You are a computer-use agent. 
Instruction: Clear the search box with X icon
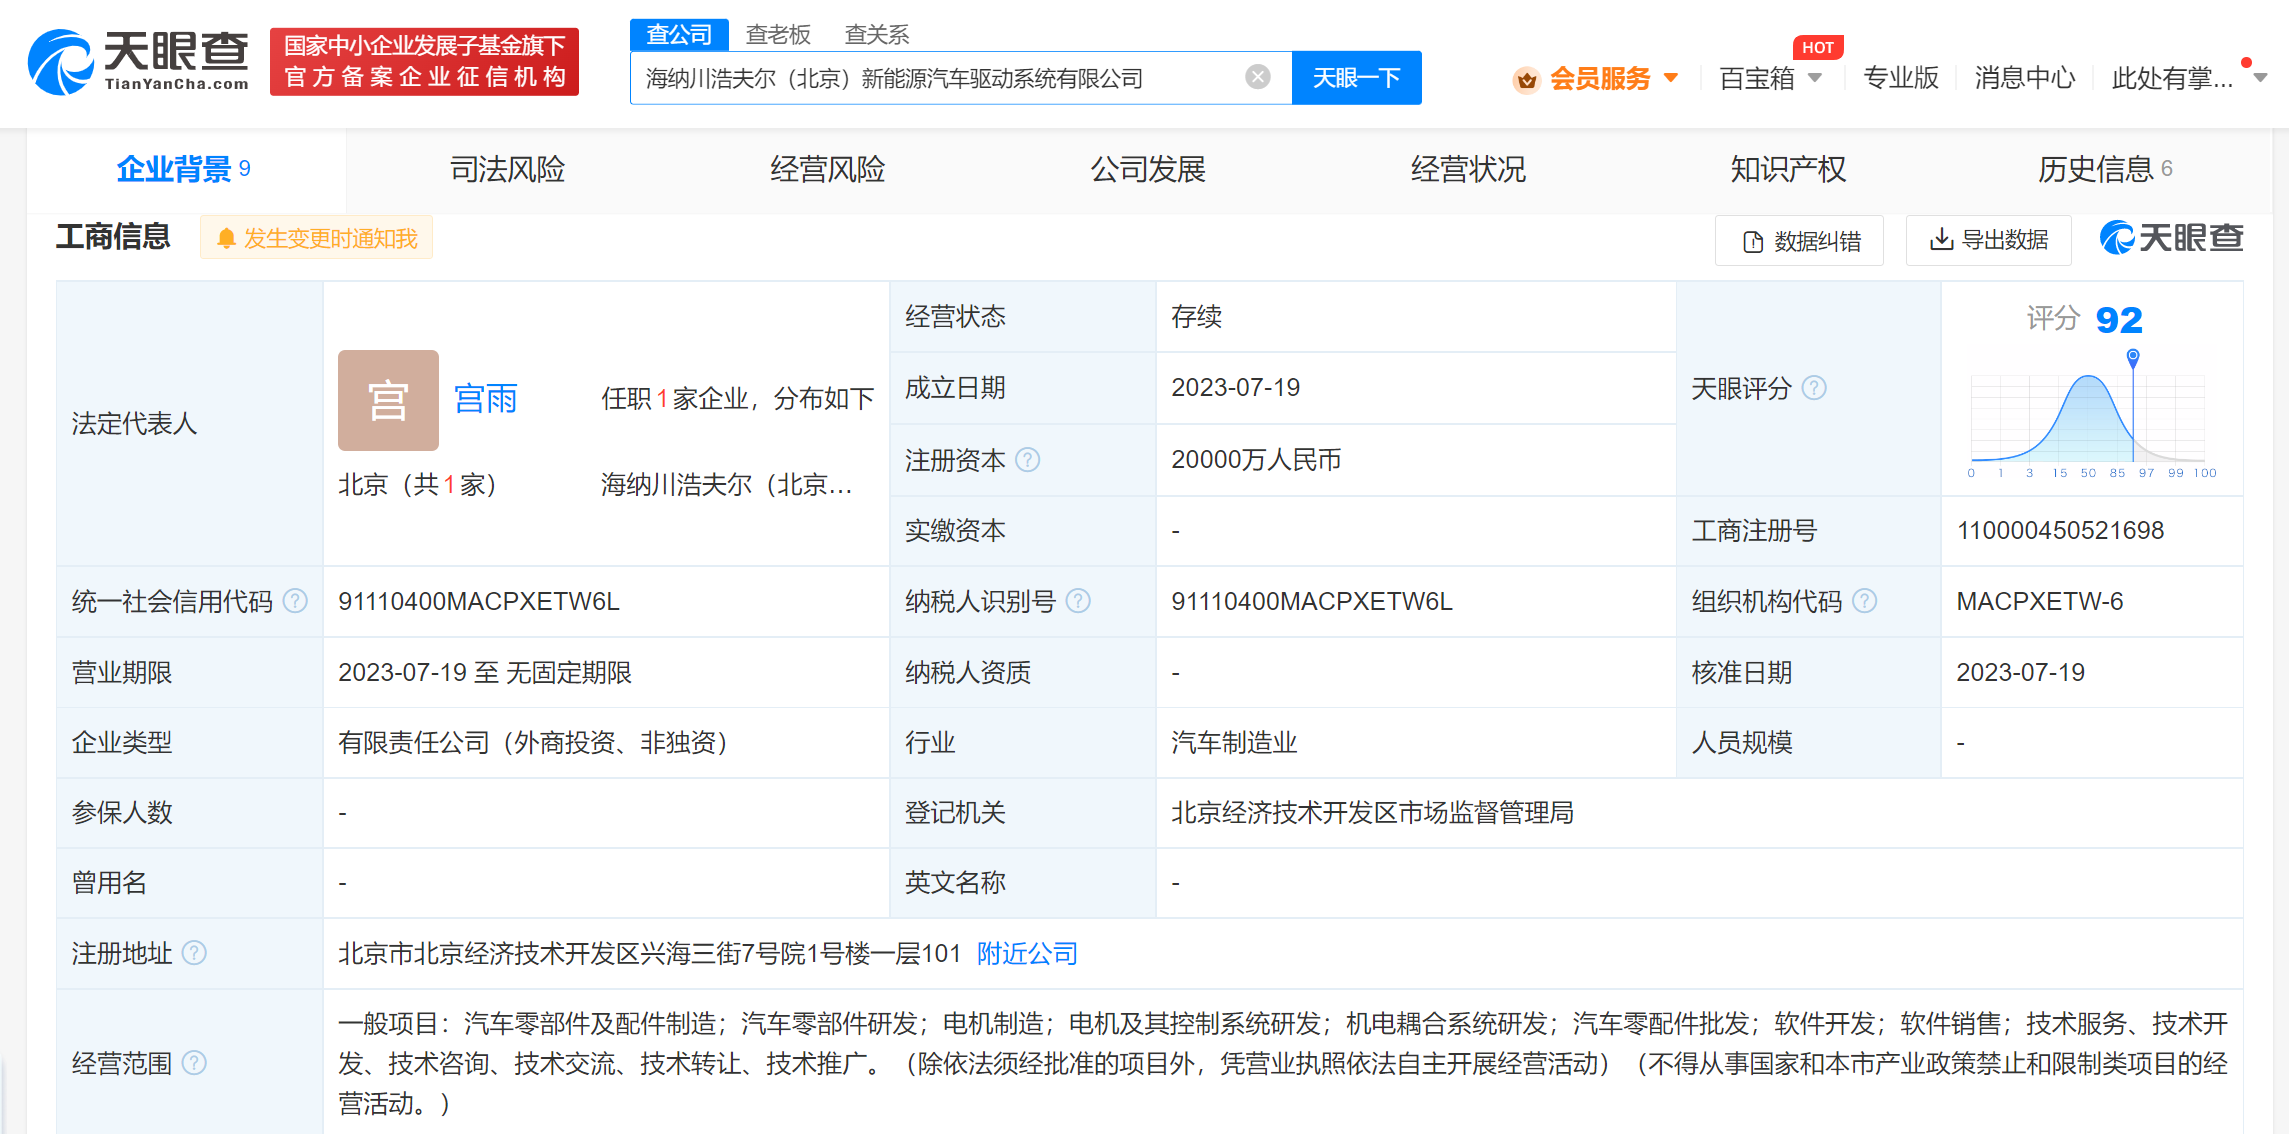click(1258, 77)
